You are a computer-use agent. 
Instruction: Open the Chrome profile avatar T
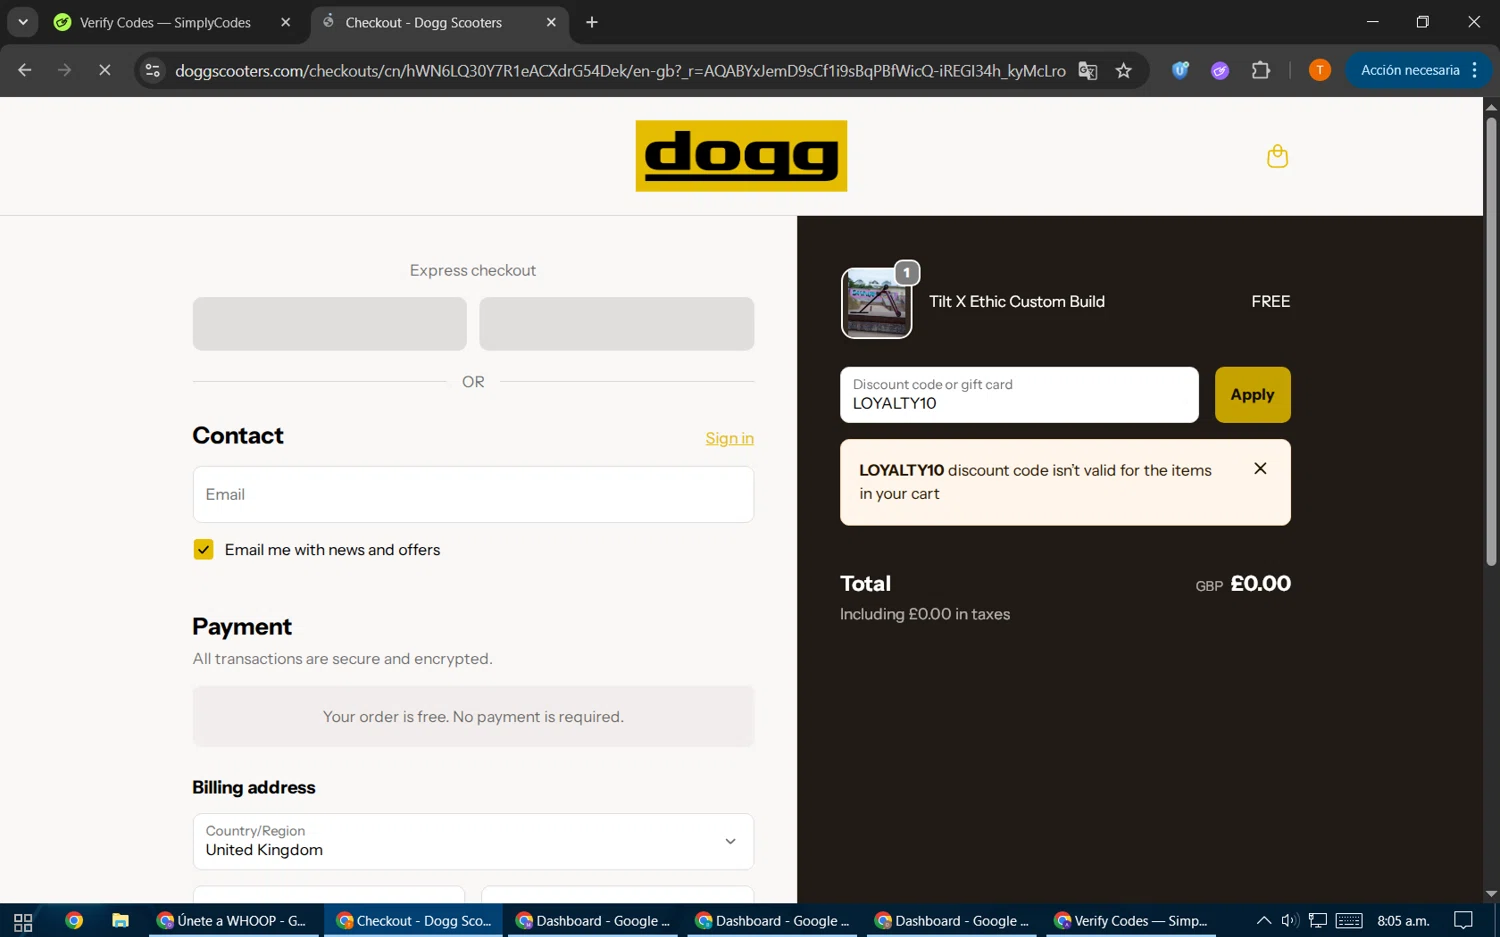tap(1320, 70)
